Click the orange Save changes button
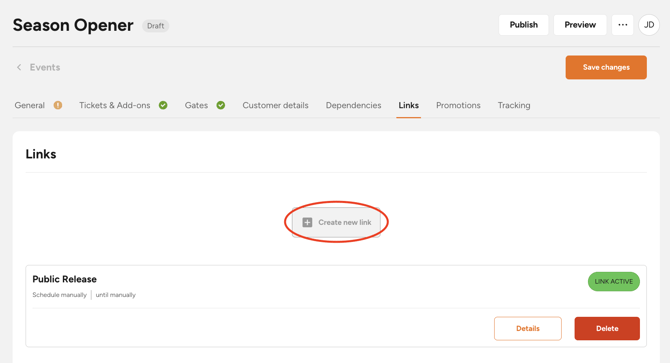 [x=606, y=67]
